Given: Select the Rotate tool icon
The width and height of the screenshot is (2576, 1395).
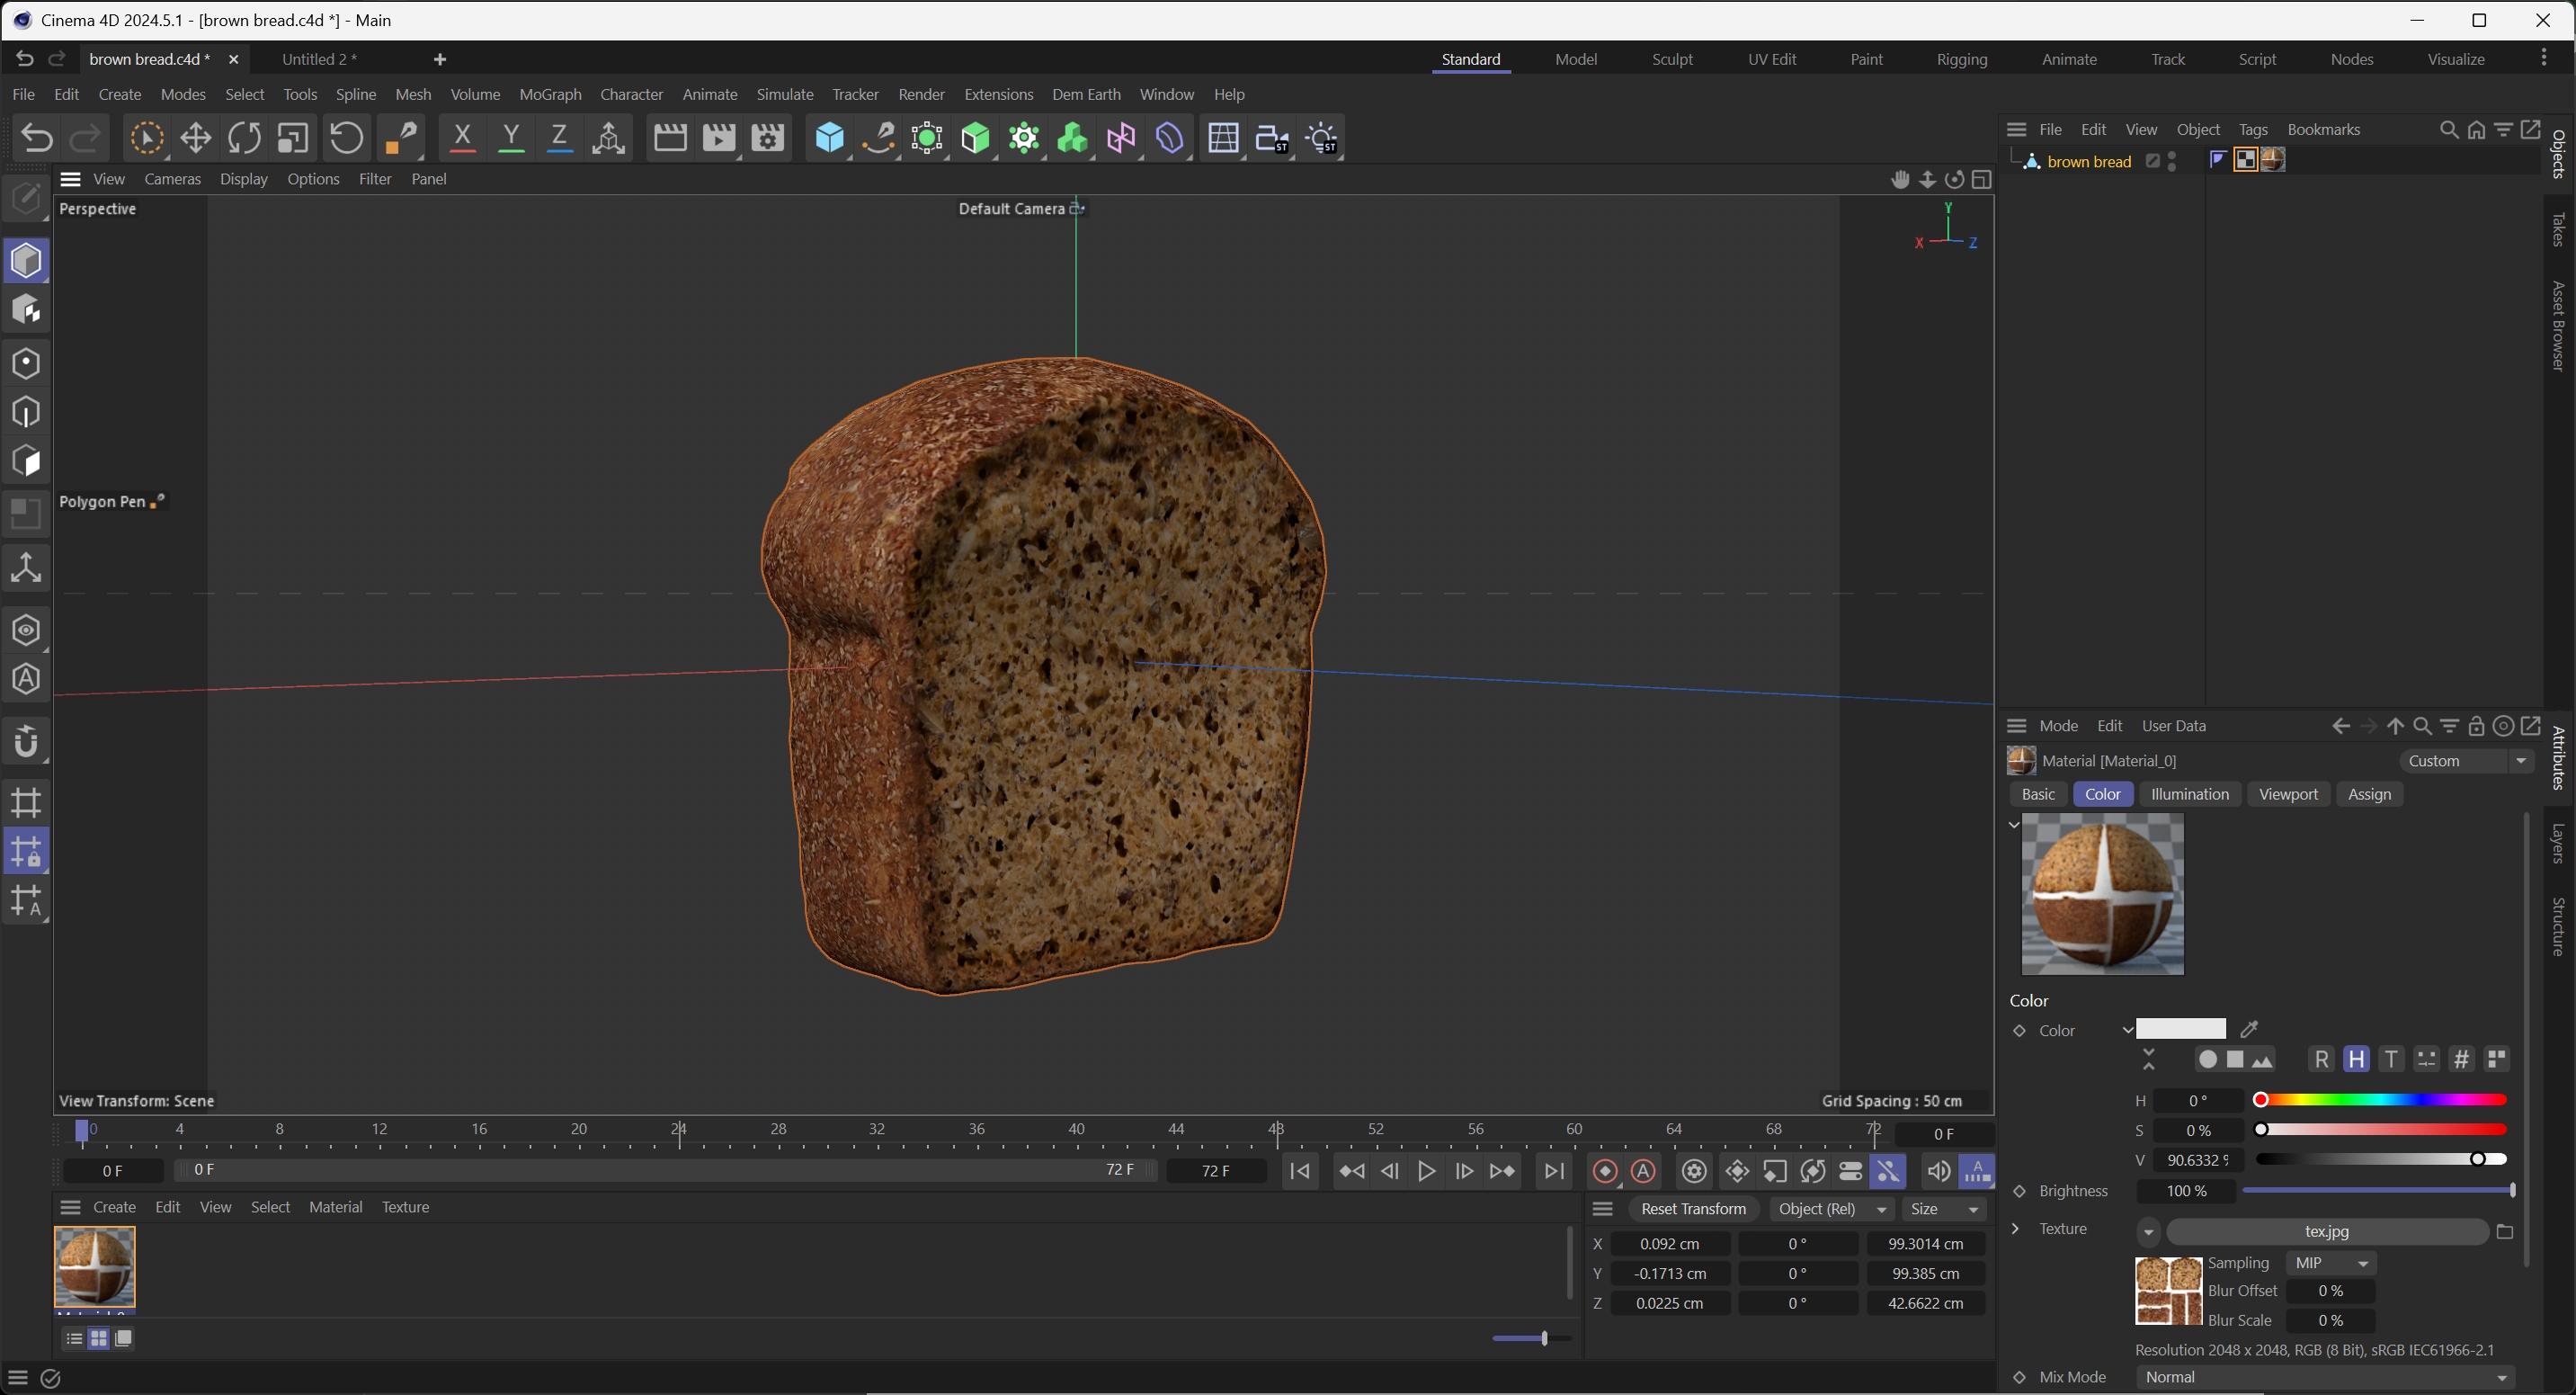Looking at the screenshot, I should tap(244, 138).
